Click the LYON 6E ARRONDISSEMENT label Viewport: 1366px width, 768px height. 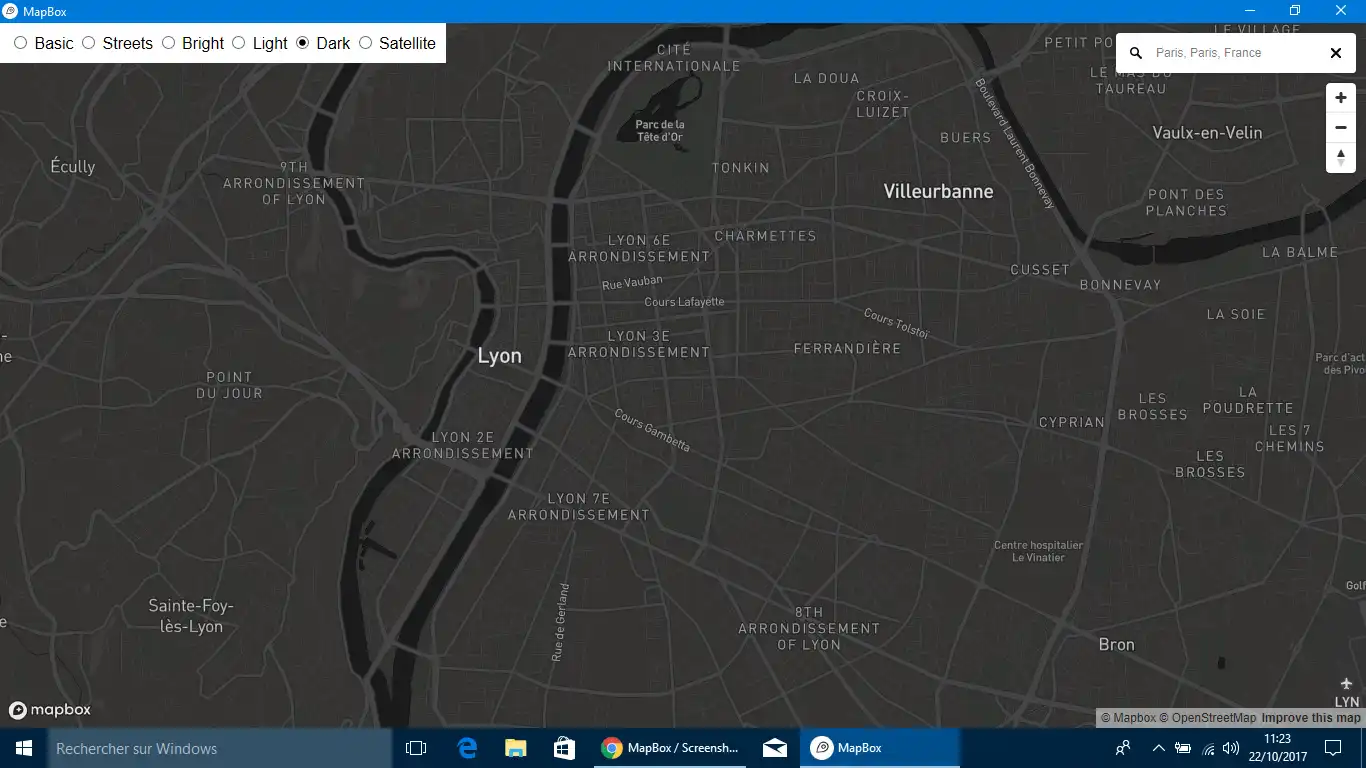[639, 248]
